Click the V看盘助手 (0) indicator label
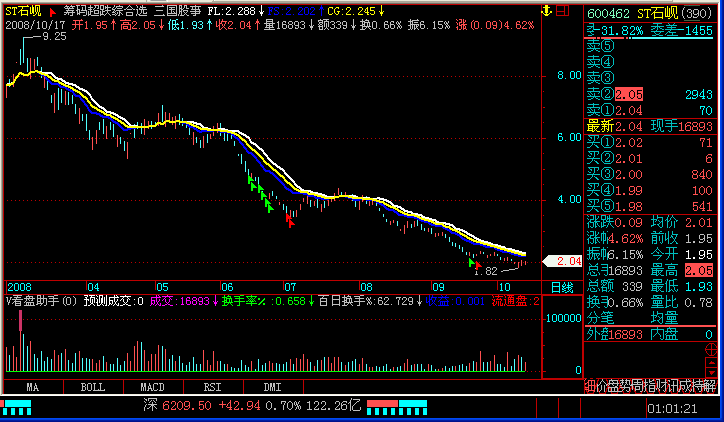 [41, 301]
